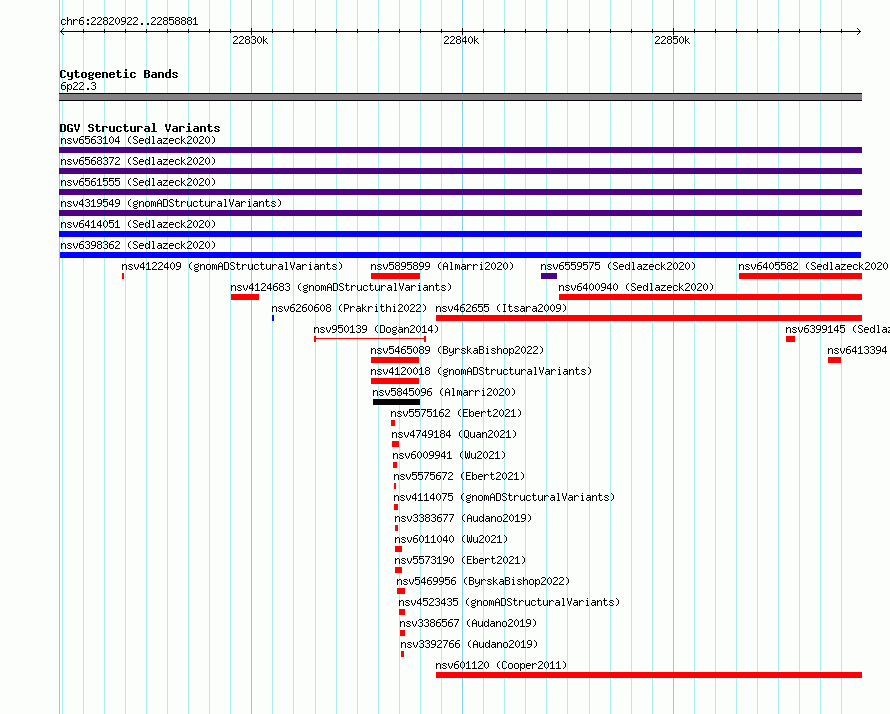Screen dimensions: 890x714
Task: Click the red bar under nsv4124683
Action: pos(245,297)
